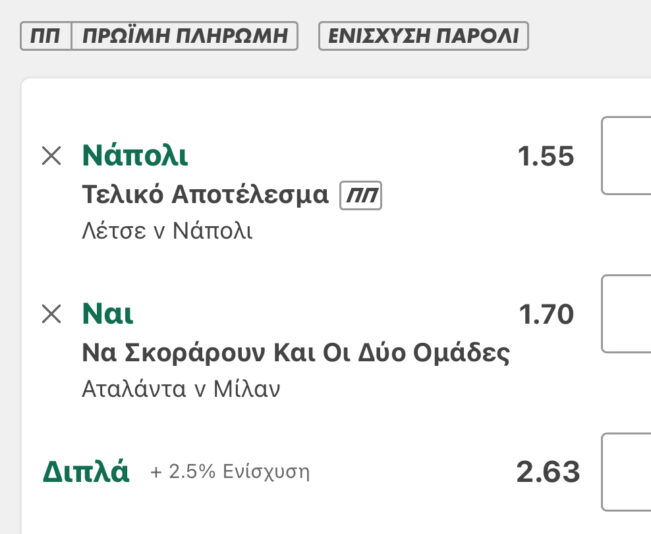
Task: Open the ΕΝΙΣΧΥΣΗ ΠΑΡΟΛΙ offer tag
Action: (x=423, y=36)
